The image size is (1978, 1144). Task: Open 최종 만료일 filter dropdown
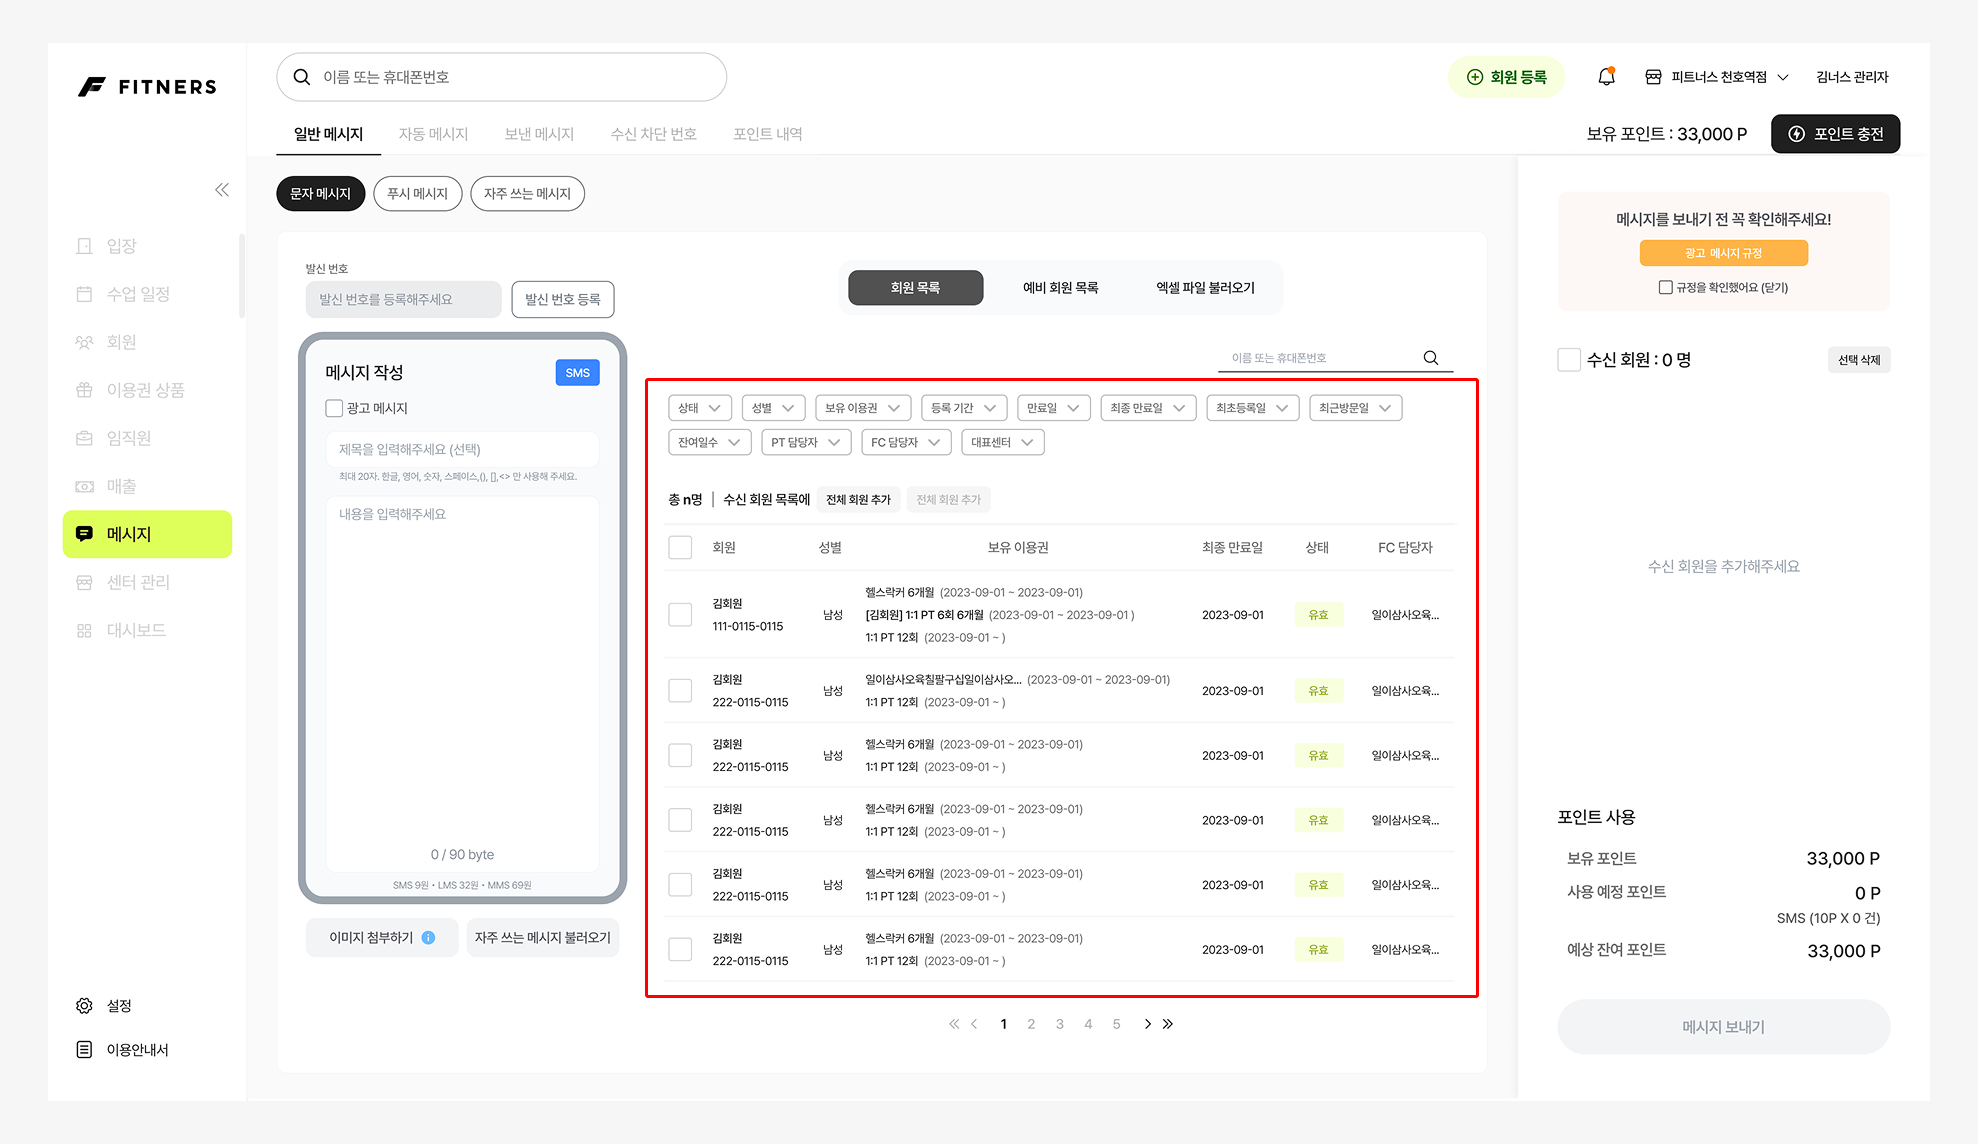coord(1148,408)
